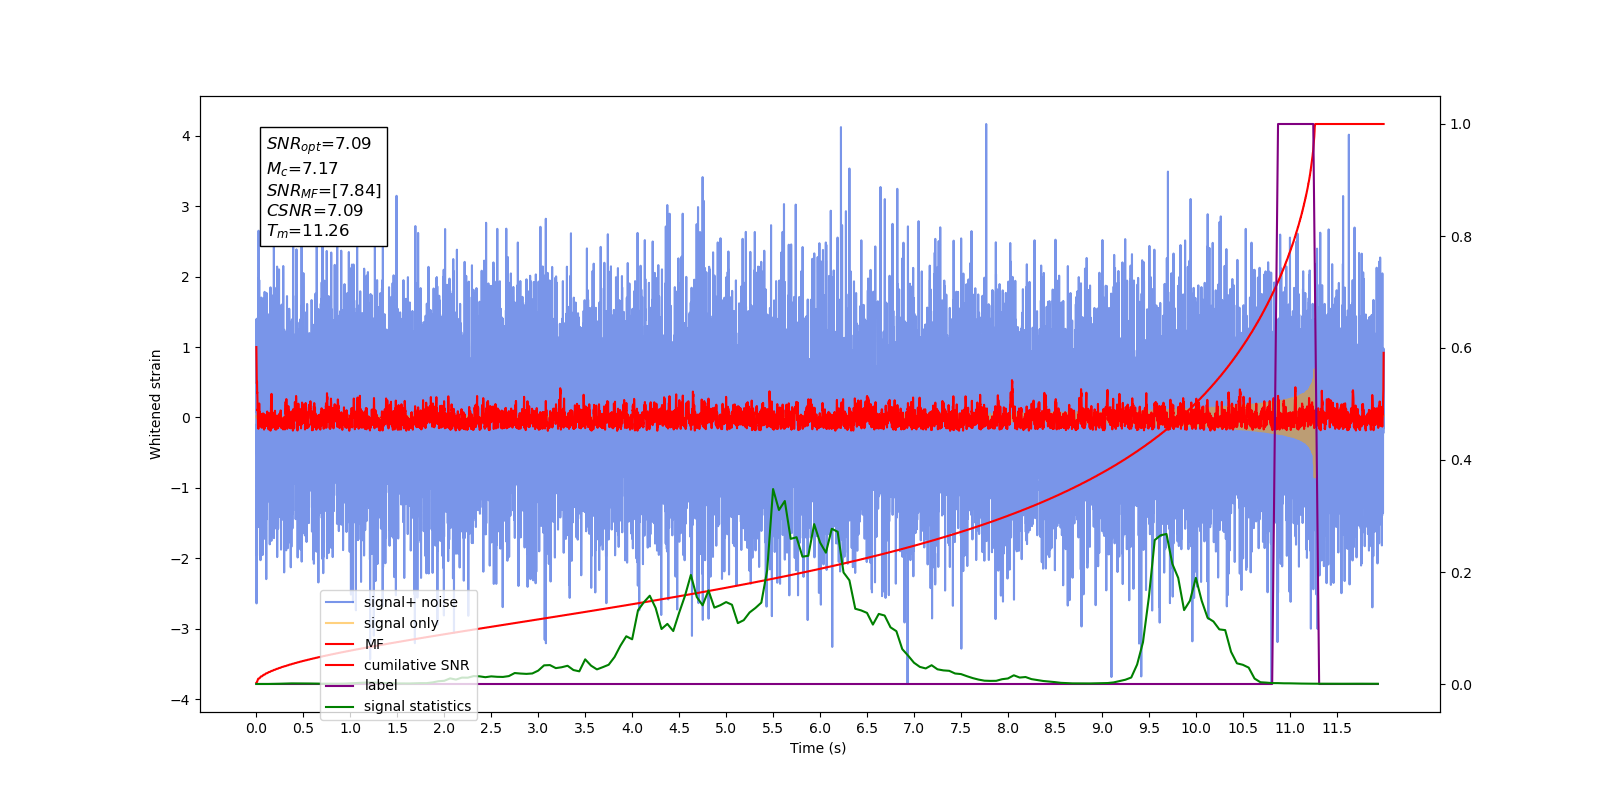Click the −4 tick on left strain axis
1600x800 pixels.
181,700
